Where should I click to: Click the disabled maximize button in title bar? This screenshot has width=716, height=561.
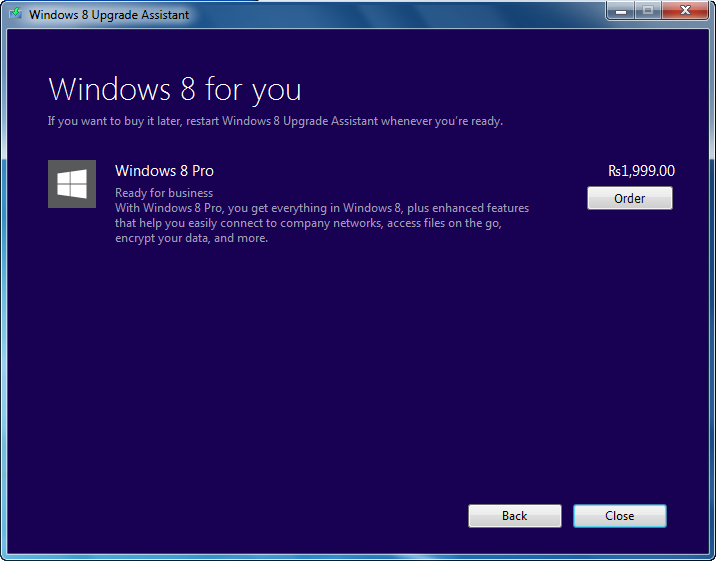click(648, 10)
